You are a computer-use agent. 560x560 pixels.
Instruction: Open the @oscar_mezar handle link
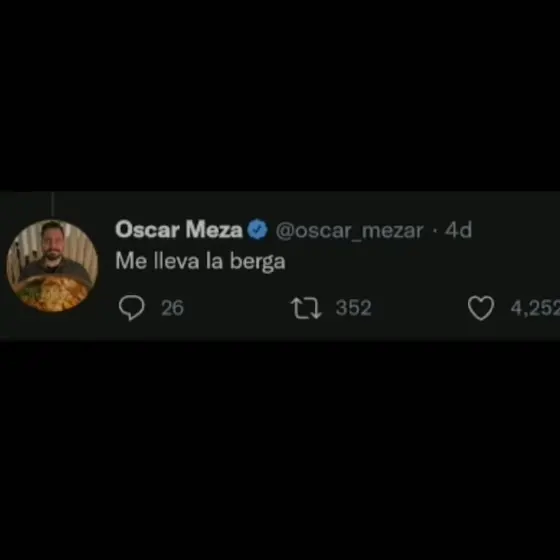click(x=350, y=231)
